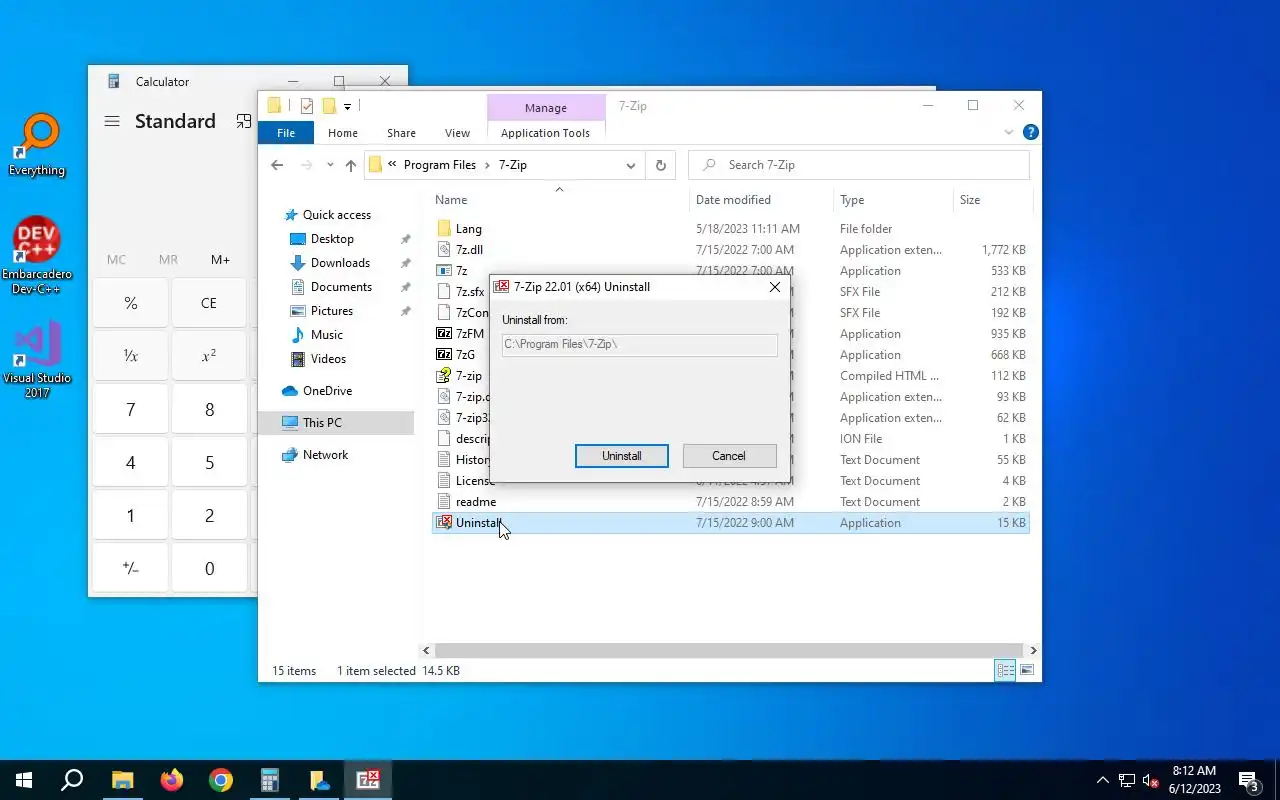1280x800 pixels.
Task: Select OneDrive in navigation pane
Action: tap(327, 391)
